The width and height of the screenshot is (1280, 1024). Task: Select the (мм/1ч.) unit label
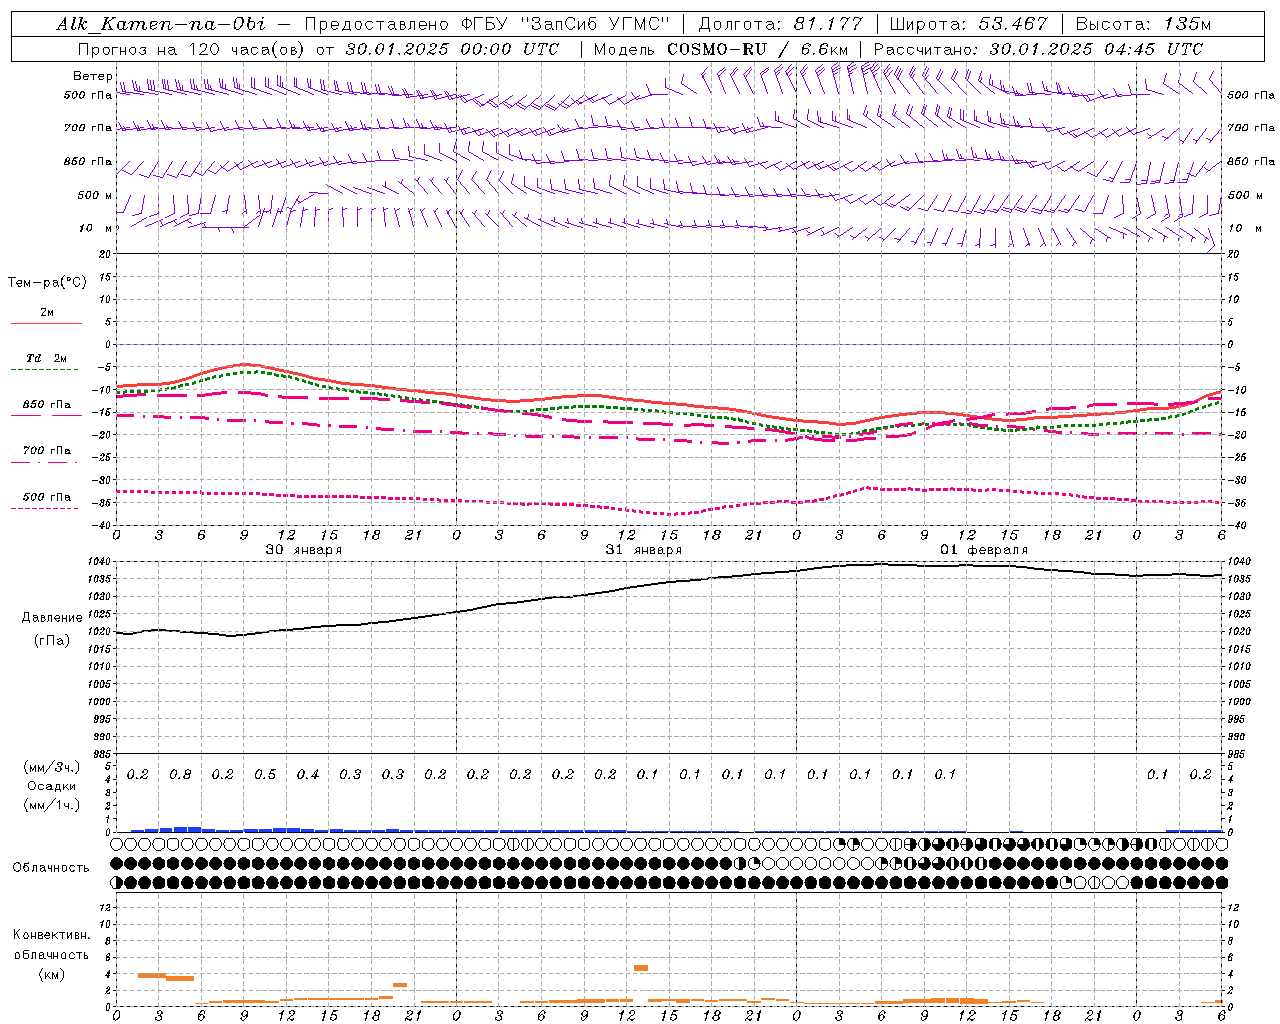coord(51,805)
